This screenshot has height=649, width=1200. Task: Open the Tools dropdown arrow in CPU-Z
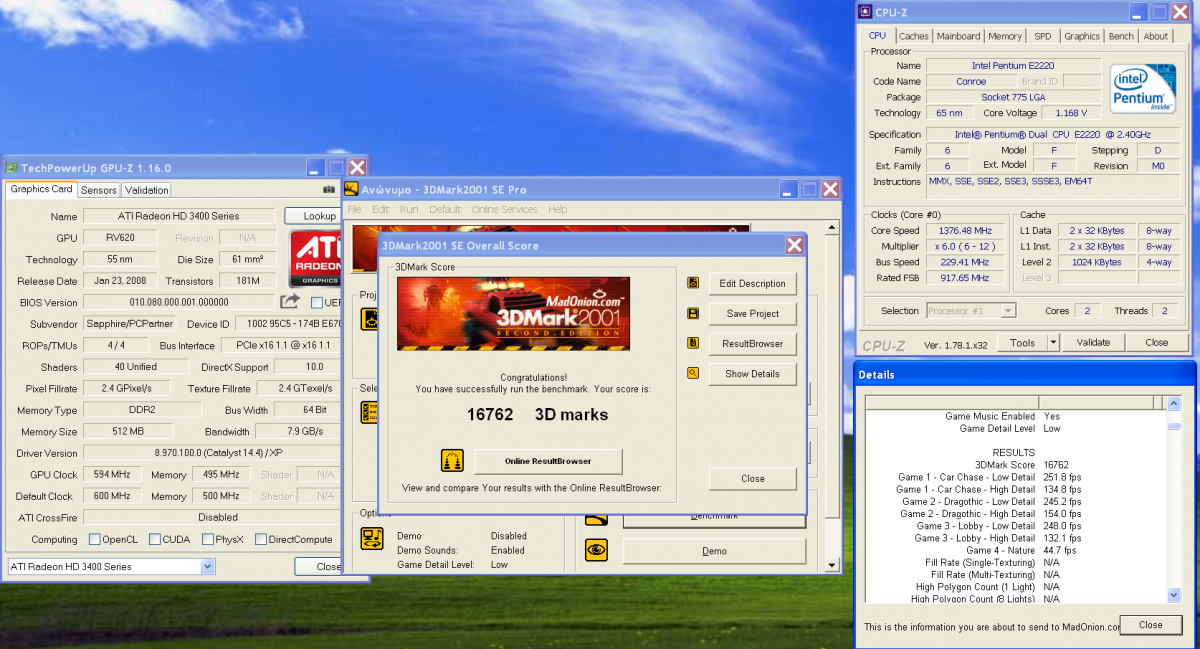pyautogui.click(x=1053, y=342)
